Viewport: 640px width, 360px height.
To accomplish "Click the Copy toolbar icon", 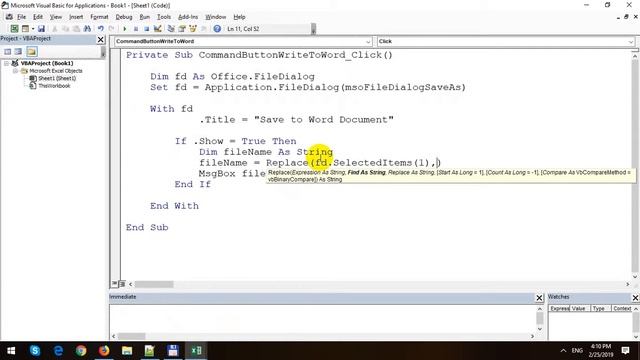I will (65, 29).
